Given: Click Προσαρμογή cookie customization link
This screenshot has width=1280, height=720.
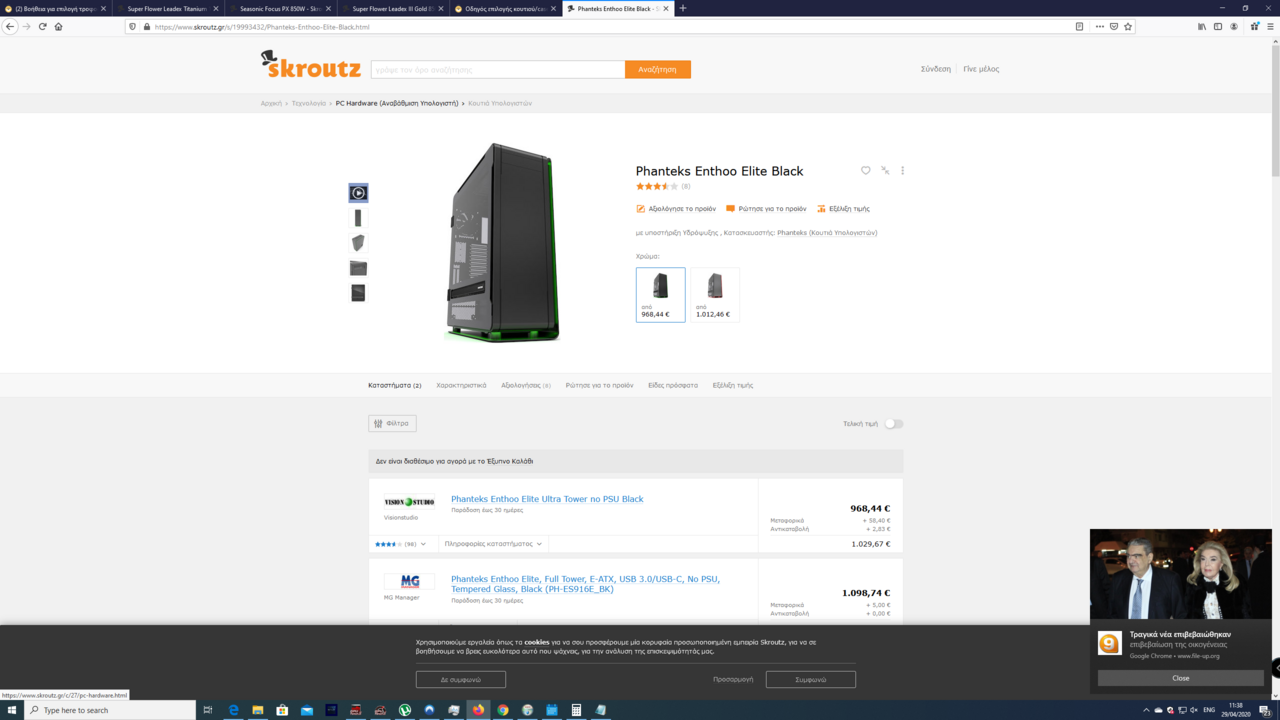Looking at the screenshot, I should pos(733,679).
